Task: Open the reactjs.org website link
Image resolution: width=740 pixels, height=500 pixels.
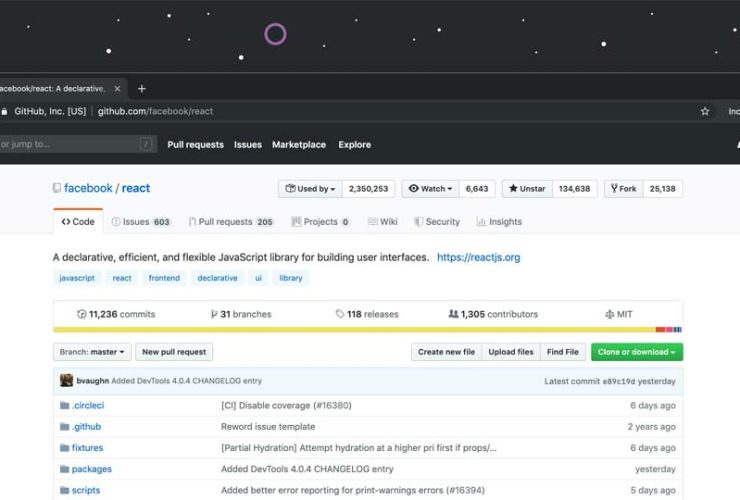Action: [x=478, y=257]
